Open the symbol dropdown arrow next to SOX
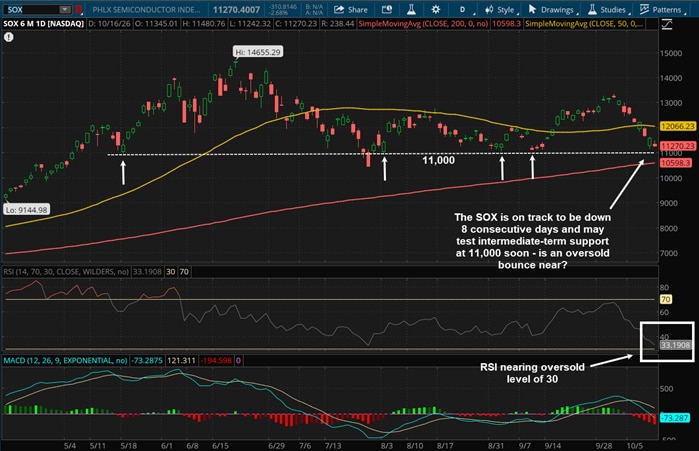The image size is (699, 451). click(x=65, y=9)
